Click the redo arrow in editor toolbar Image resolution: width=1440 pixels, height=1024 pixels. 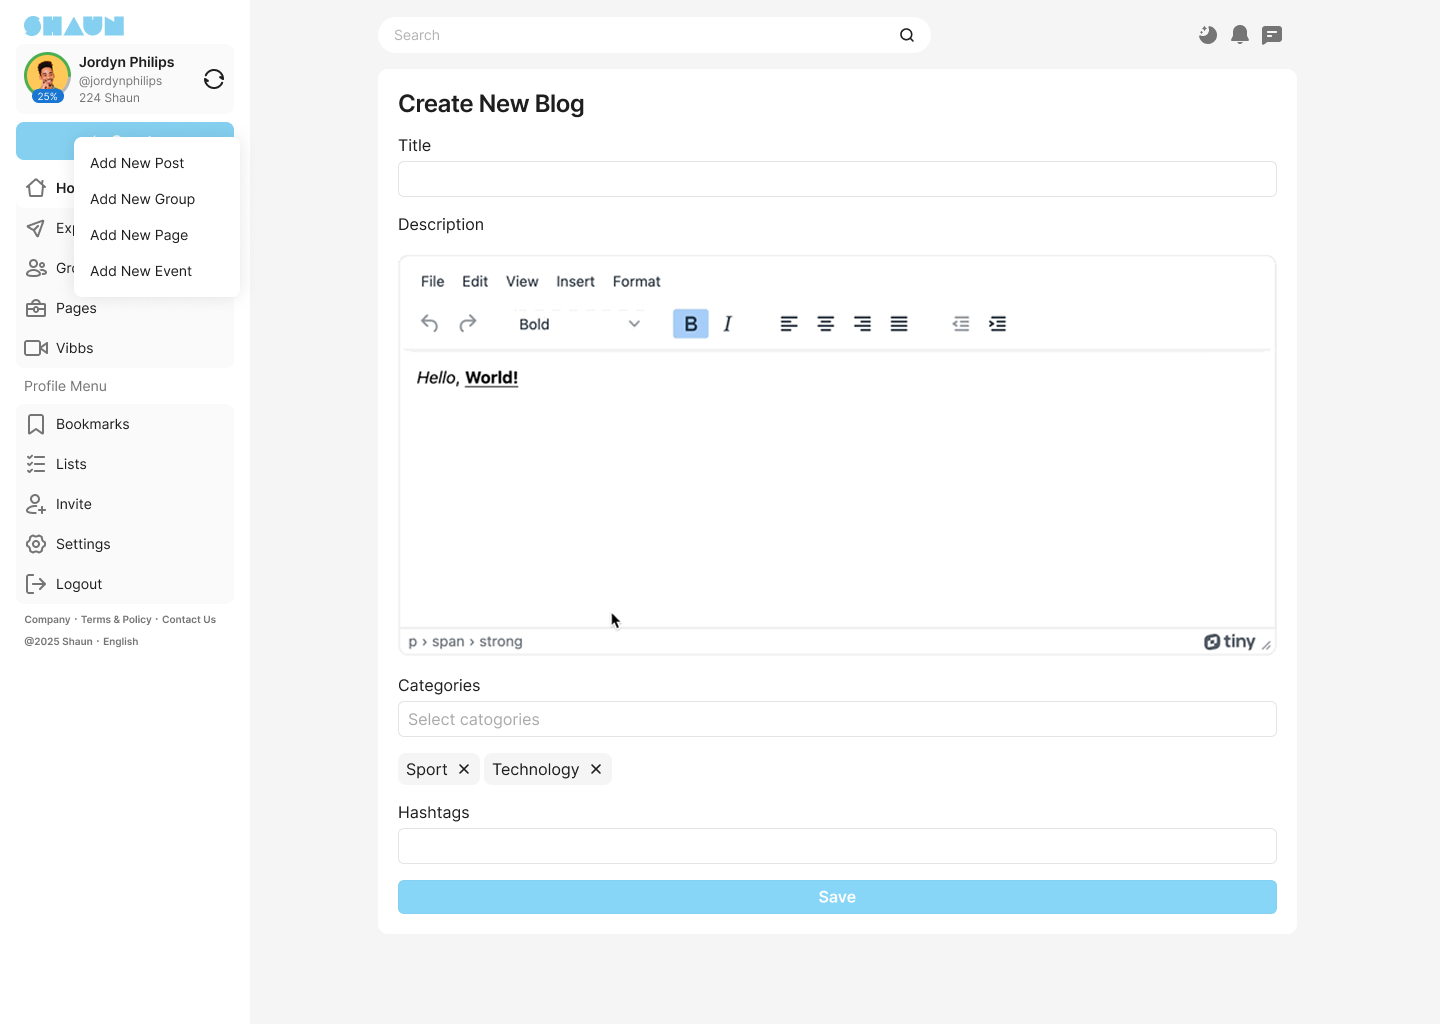(x=467, y=323)
